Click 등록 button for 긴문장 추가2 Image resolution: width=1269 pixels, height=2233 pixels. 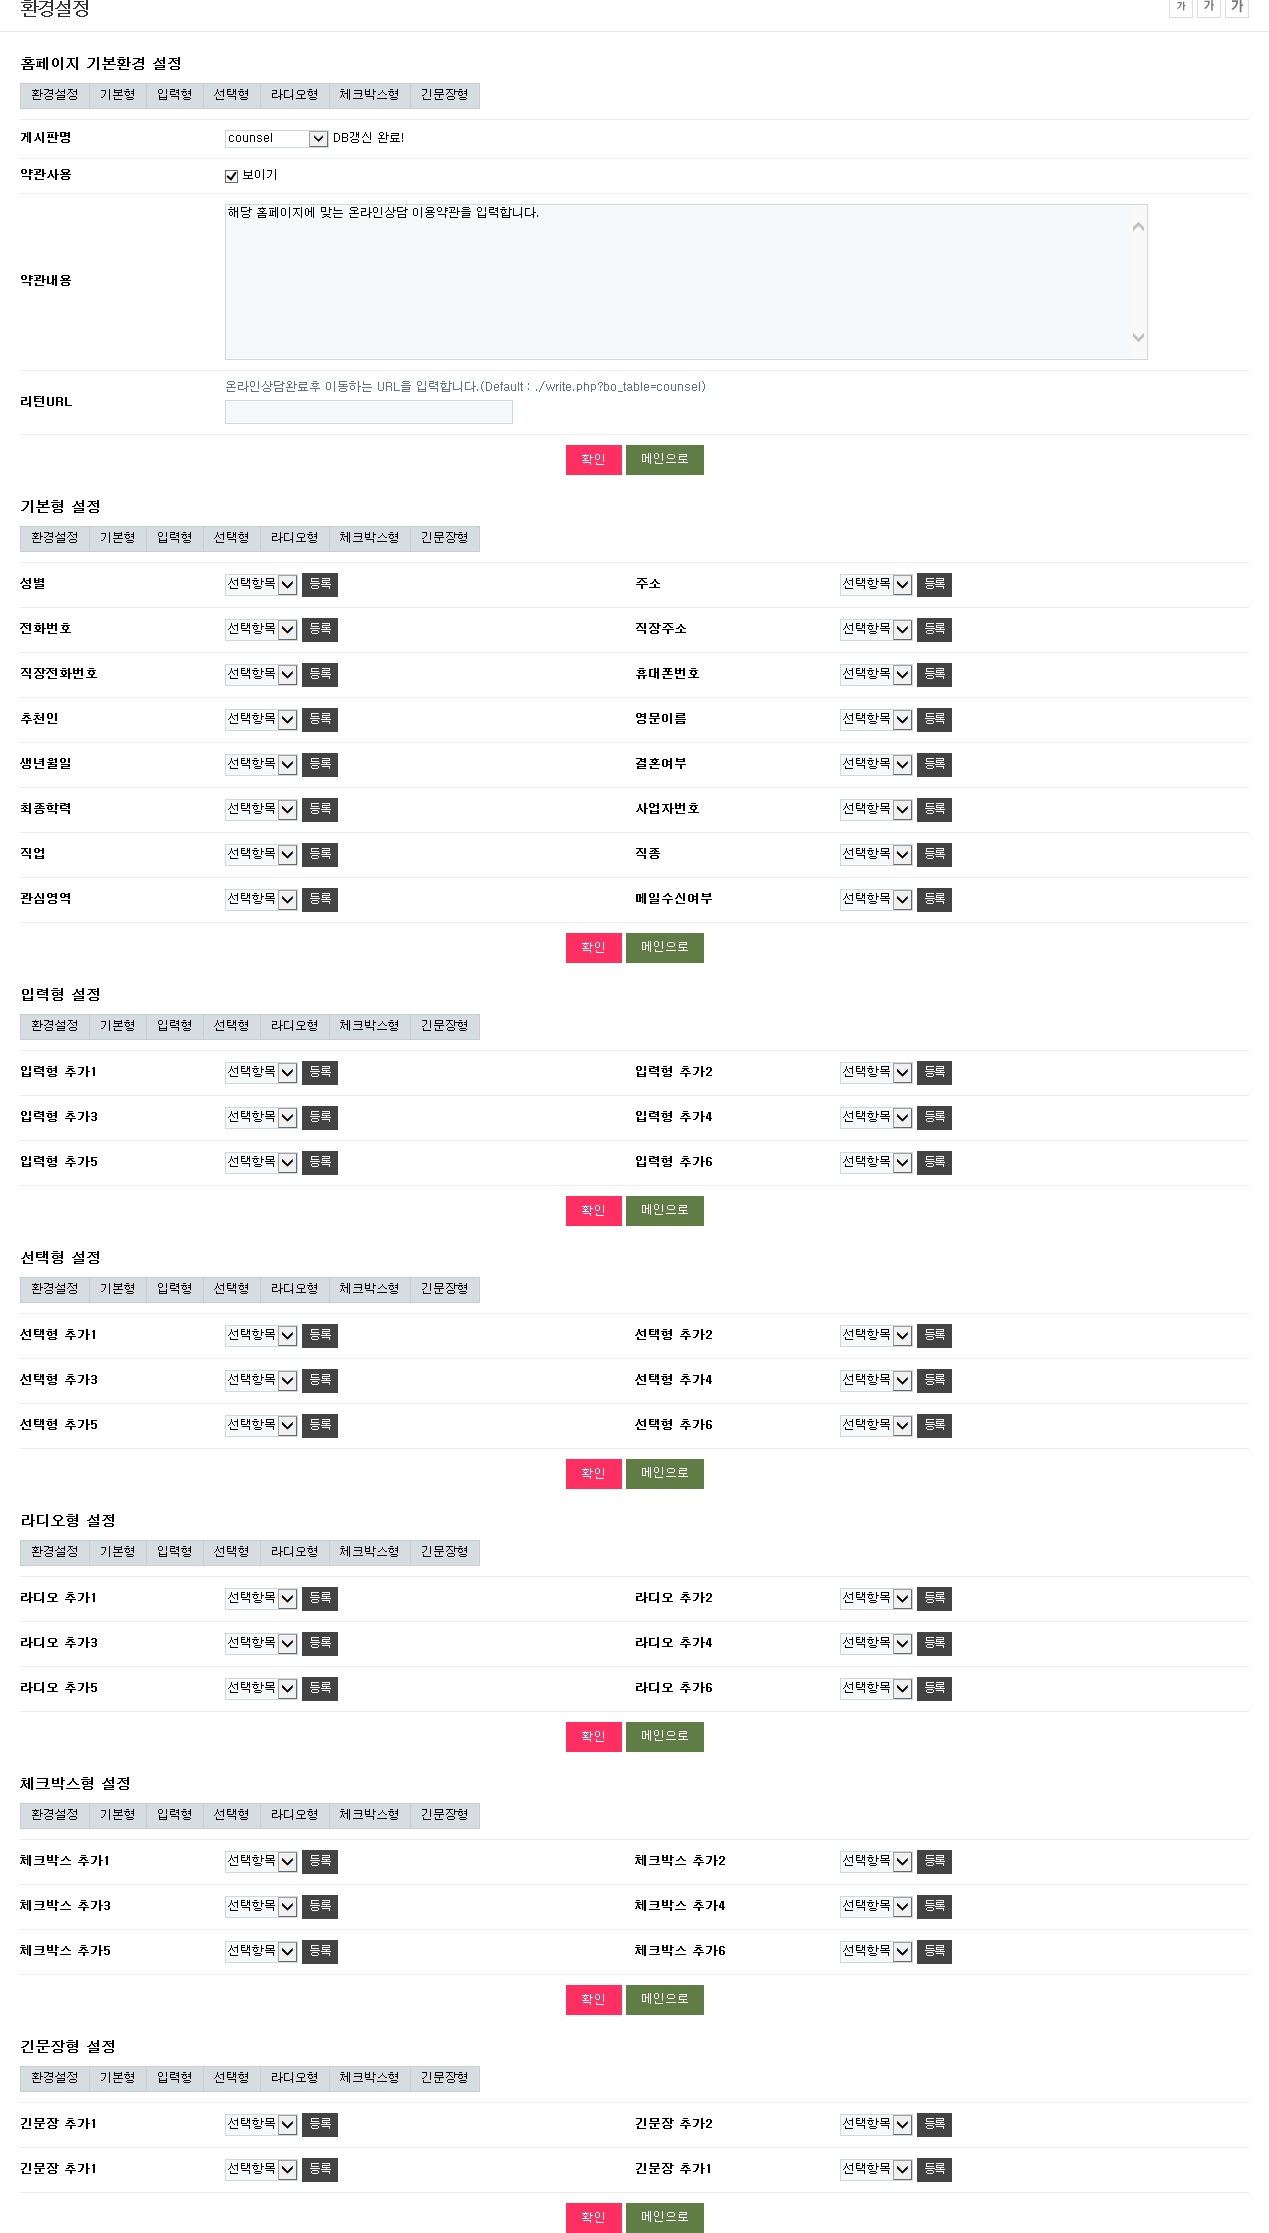(x=934, y=2124)
